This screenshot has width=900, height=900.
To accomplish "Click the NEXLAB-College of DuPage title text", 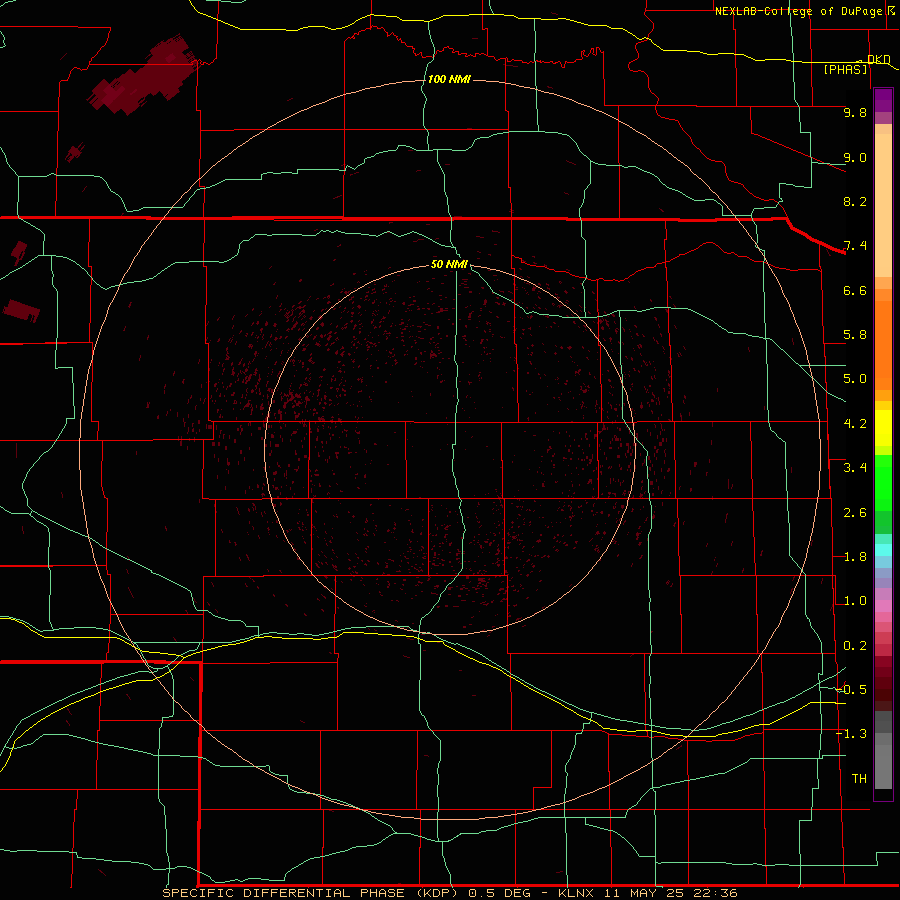I will tap(802, 11).
